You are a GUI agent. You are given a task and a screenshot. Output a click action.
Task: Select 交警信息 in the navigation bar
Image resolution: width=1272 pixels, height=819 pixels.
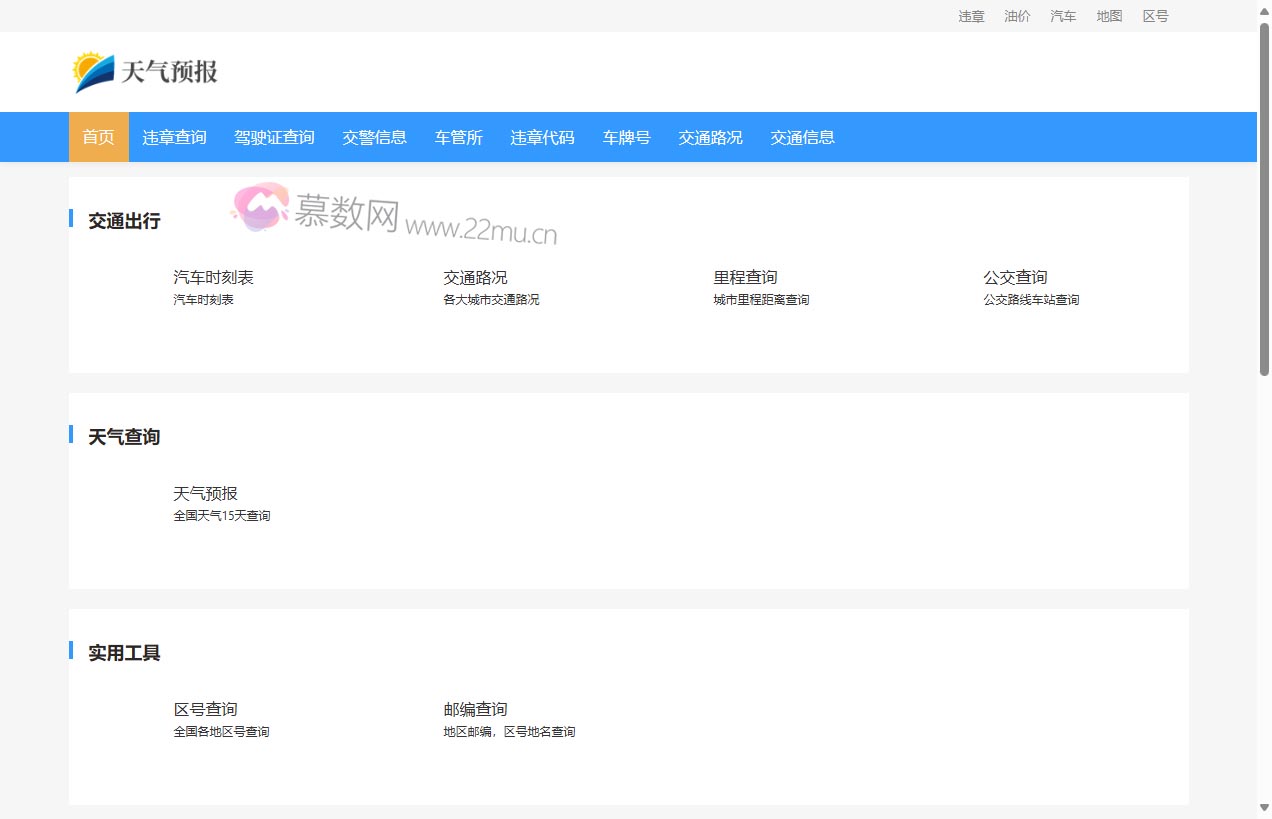[374, 137]
